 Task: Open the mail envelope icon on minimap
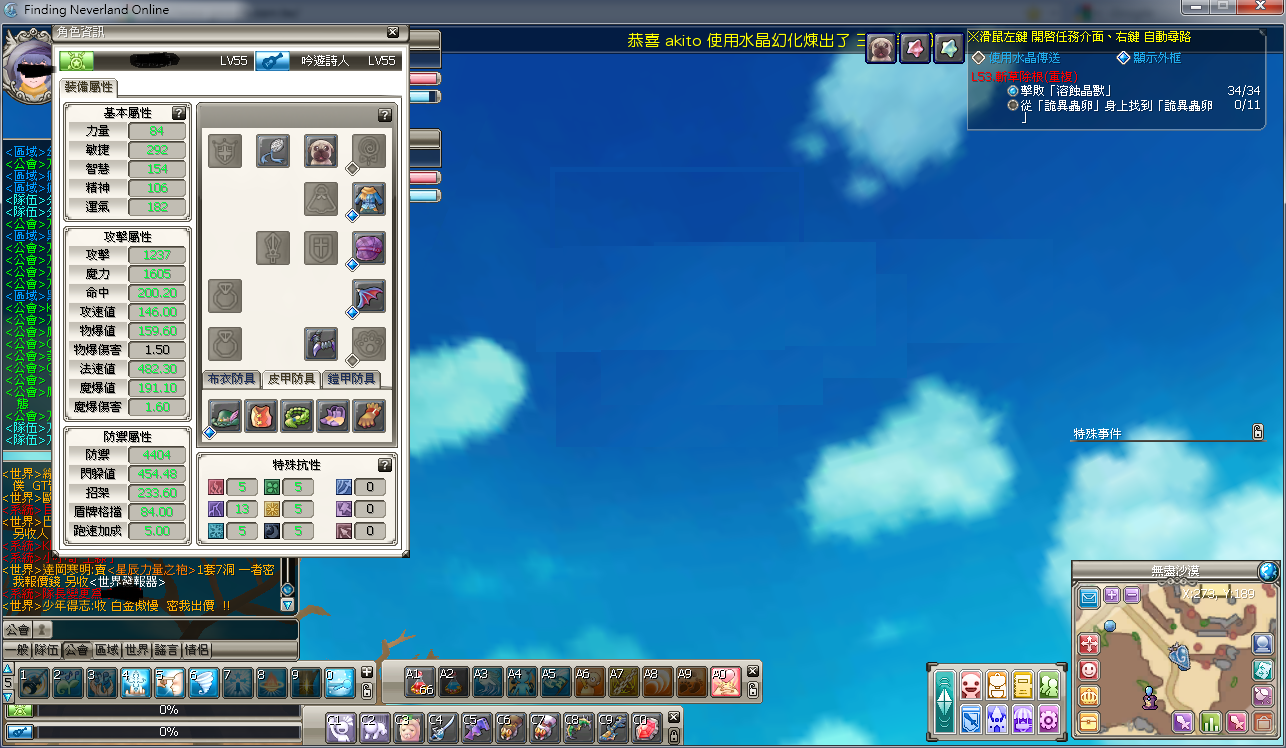point(1088,598)
